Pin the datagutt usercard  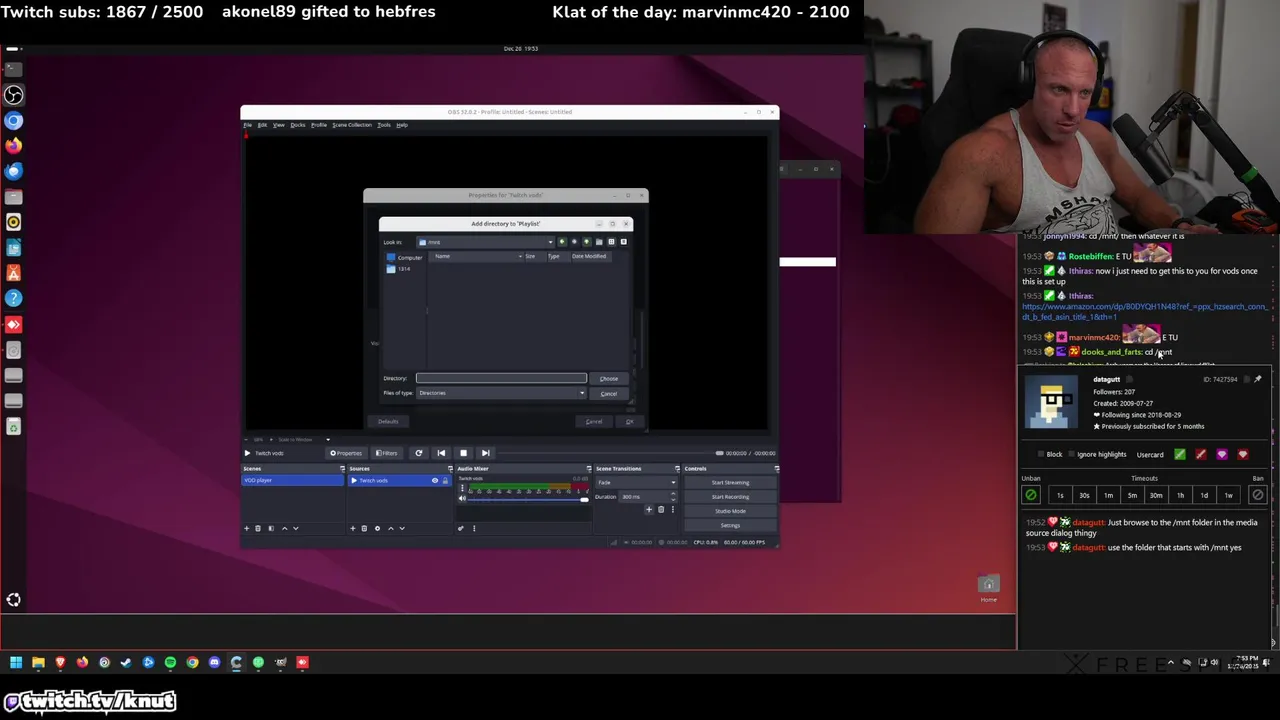1258,379
